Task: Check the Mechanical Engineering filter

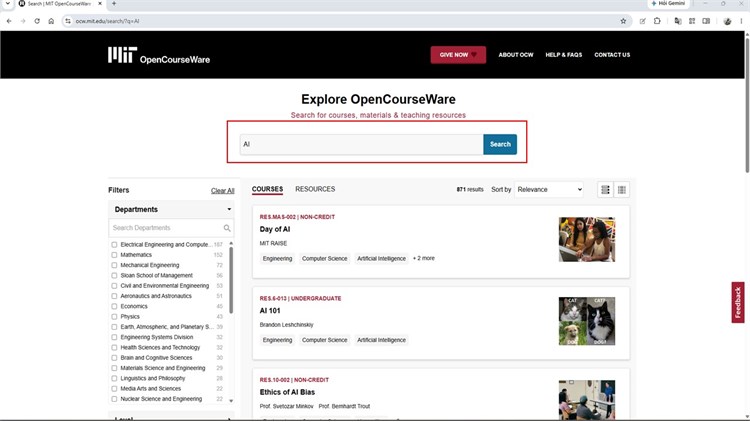Action: point(114,265)
